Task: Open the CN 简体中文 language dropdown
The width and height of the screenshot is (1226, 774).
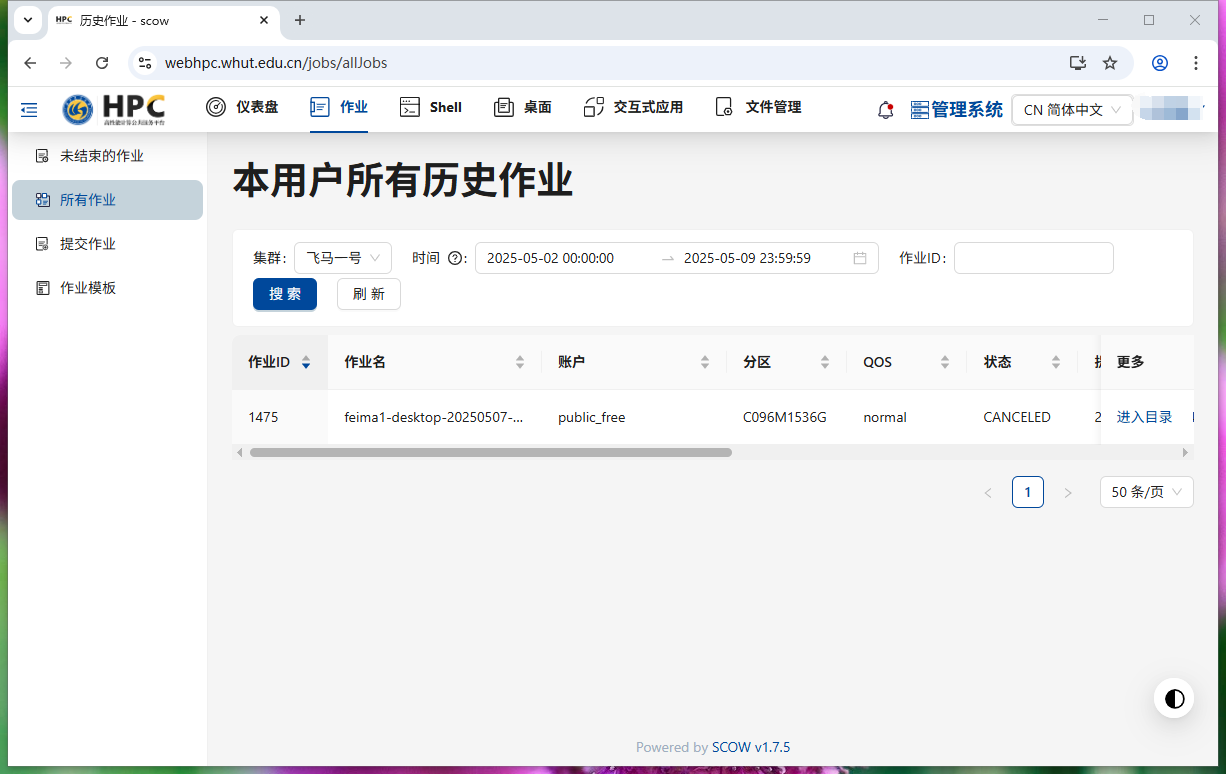Action: (1072, 110)
